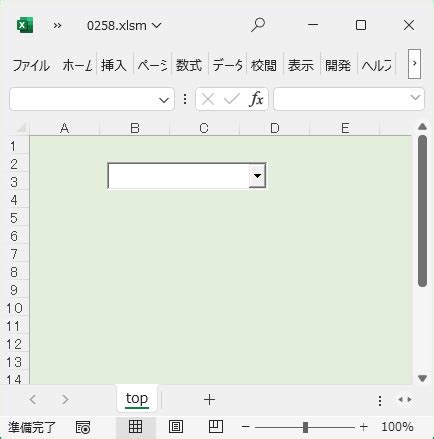This screenshot has height=439, width=434.
Task: Expand the formula bar chevron
Action: click(x=415, y=98)
